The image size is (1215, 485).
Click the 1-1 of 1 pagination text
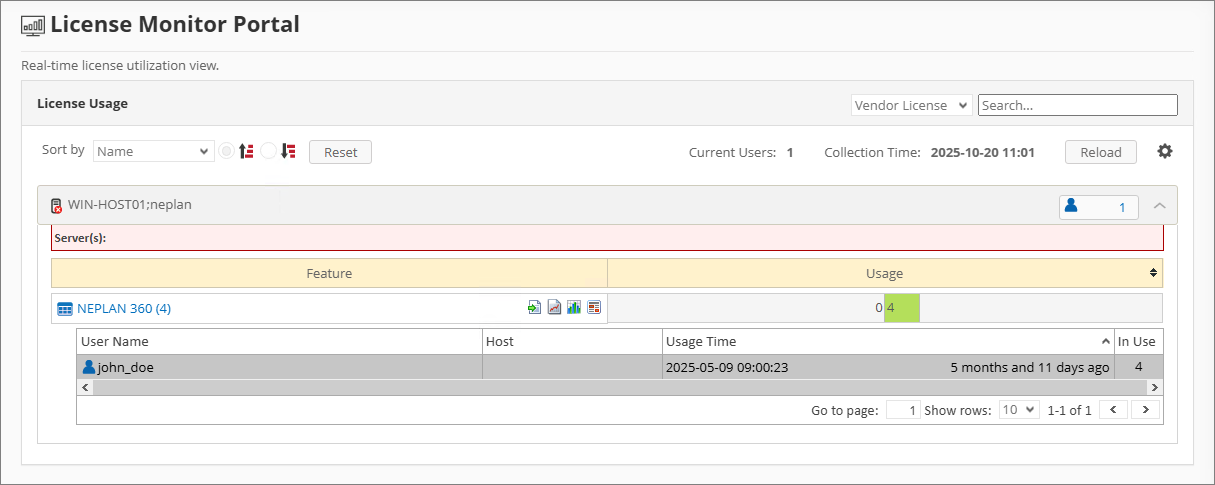tap(1068, 410)
